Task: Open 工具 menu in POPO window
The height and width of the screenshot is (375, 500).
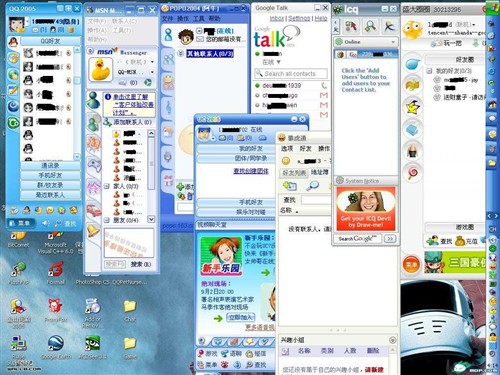Action: click(199, 19)
